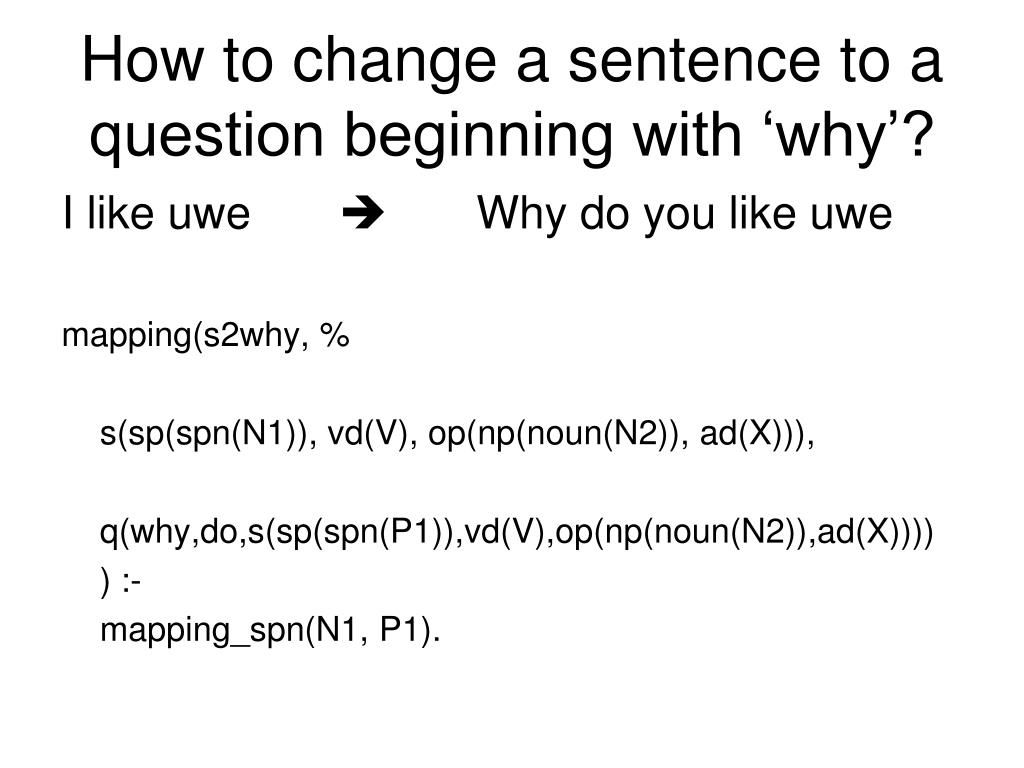Click the right arrow symbol between sentences
The image size is (1024, 768).
pos(363,213)
